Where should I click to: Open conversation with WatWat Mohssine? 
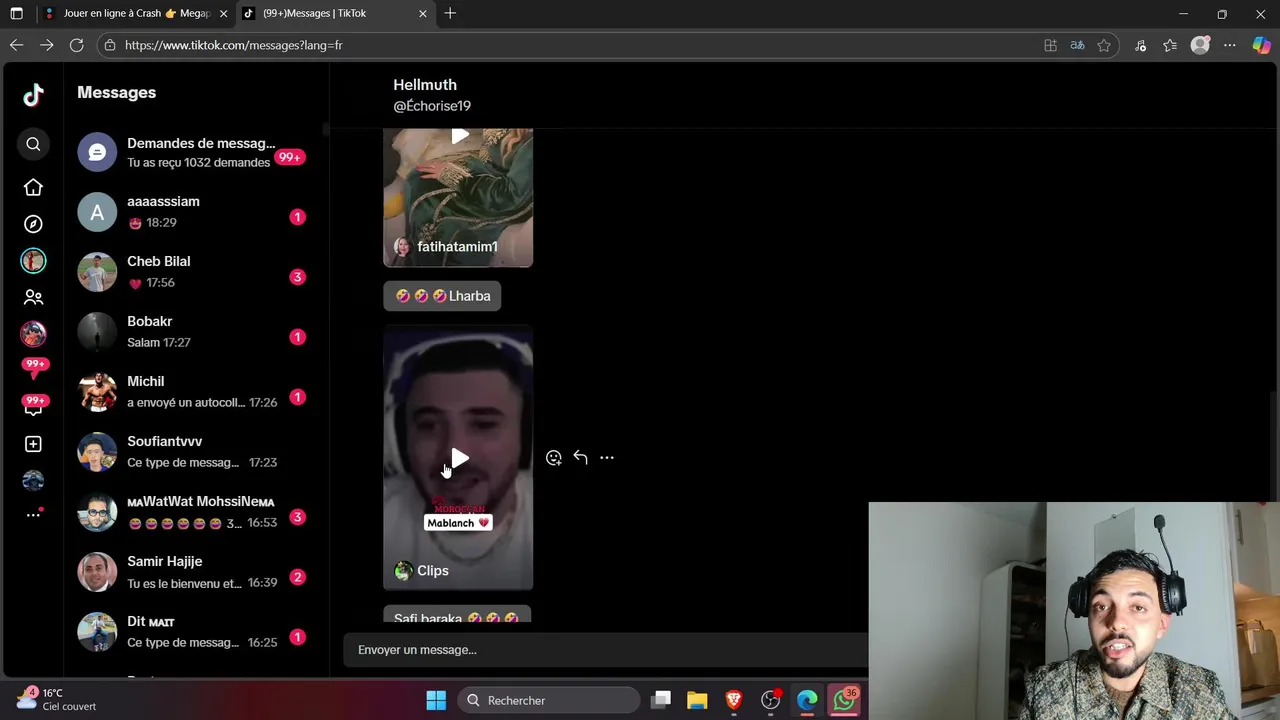[x=193, y=512]
